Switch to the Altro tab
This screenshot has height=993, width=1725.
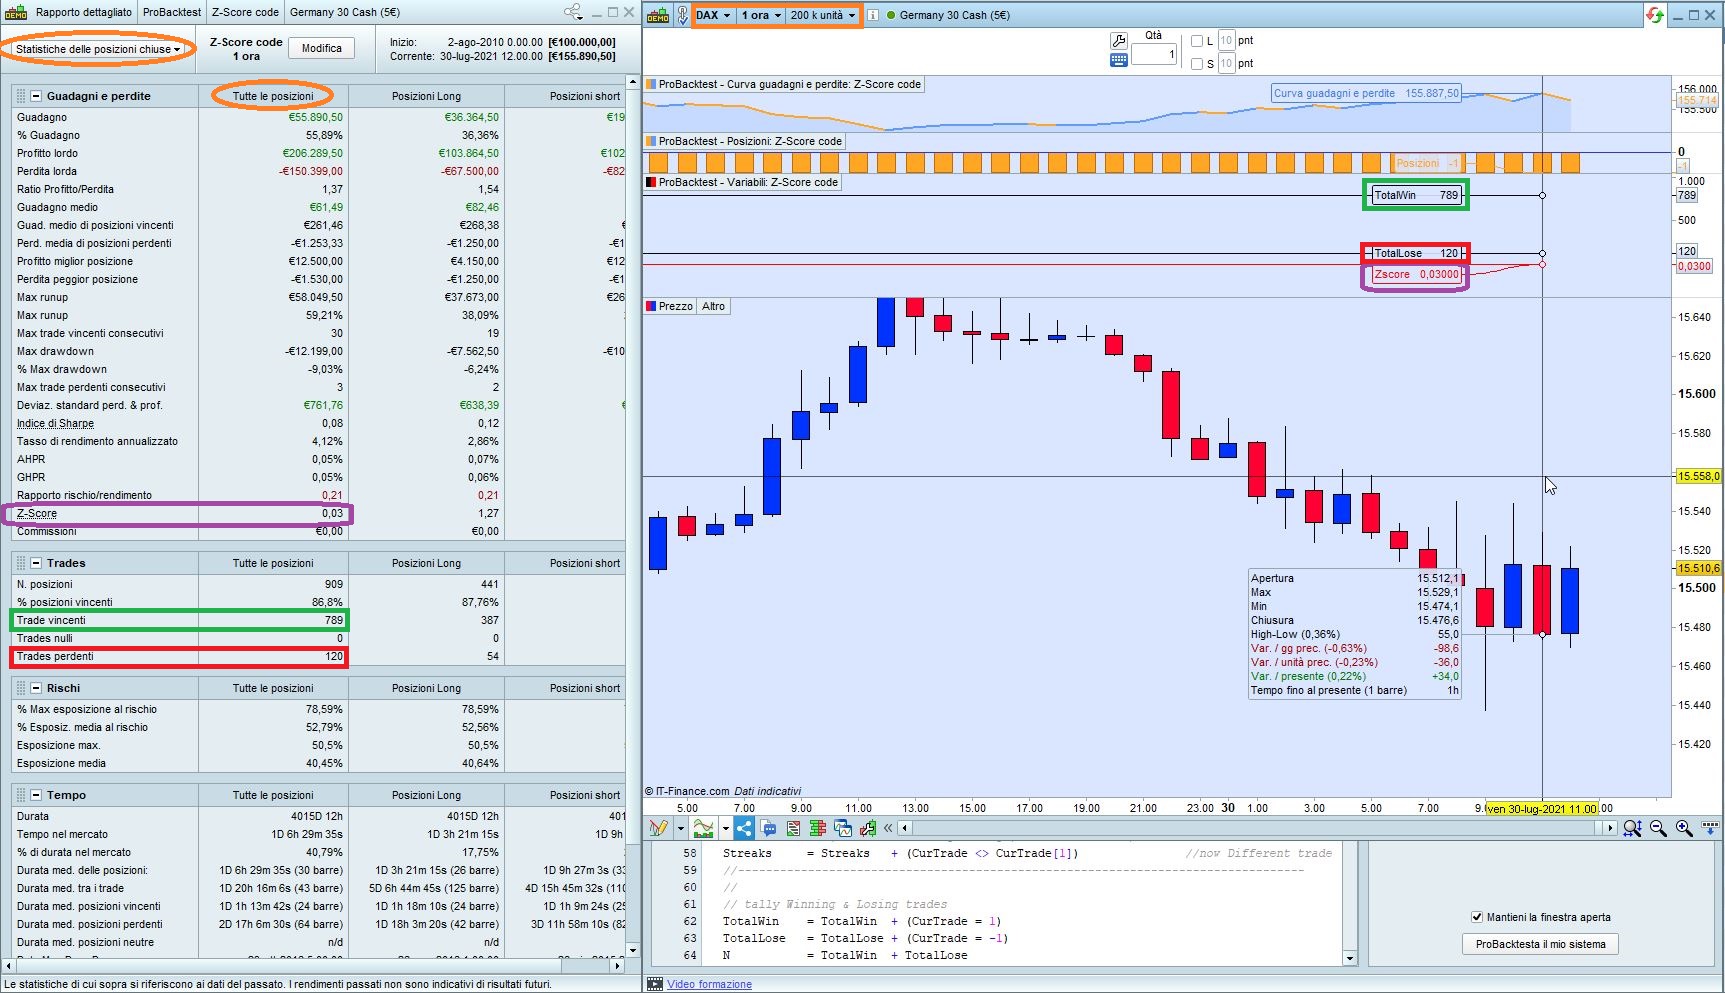click(713, 306)
